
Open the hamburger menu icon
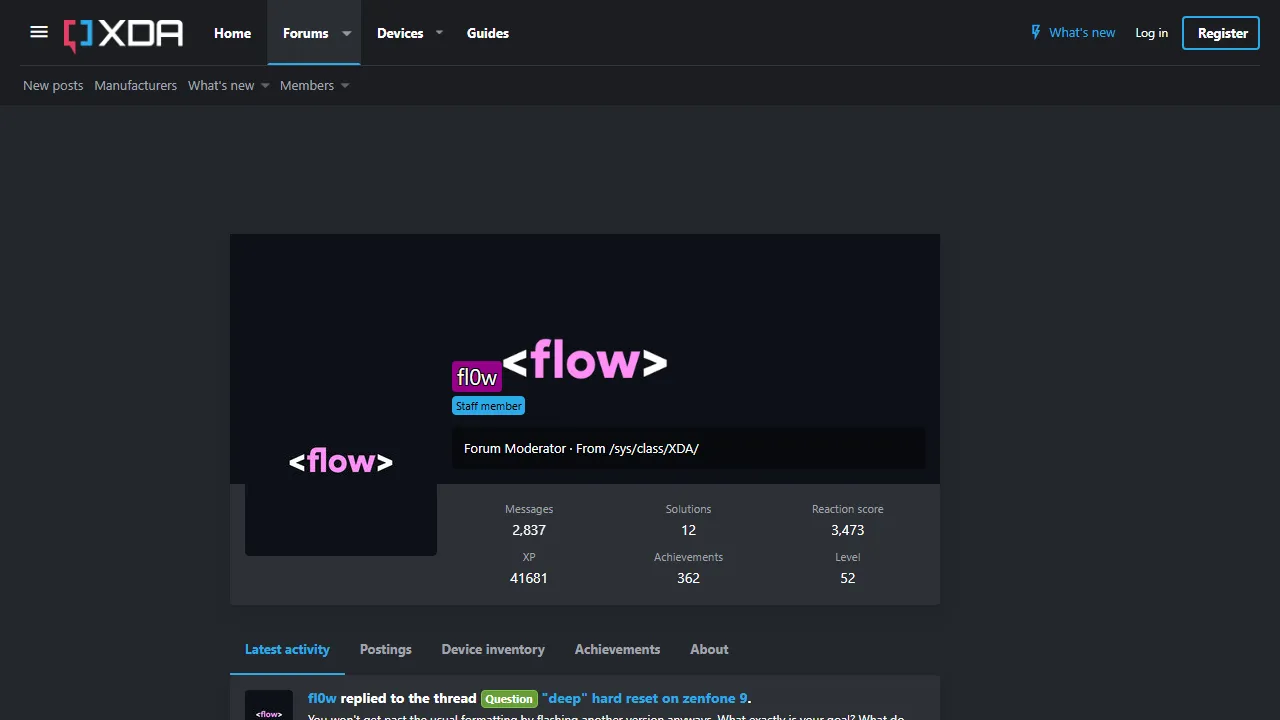click(x=39, y=33)
